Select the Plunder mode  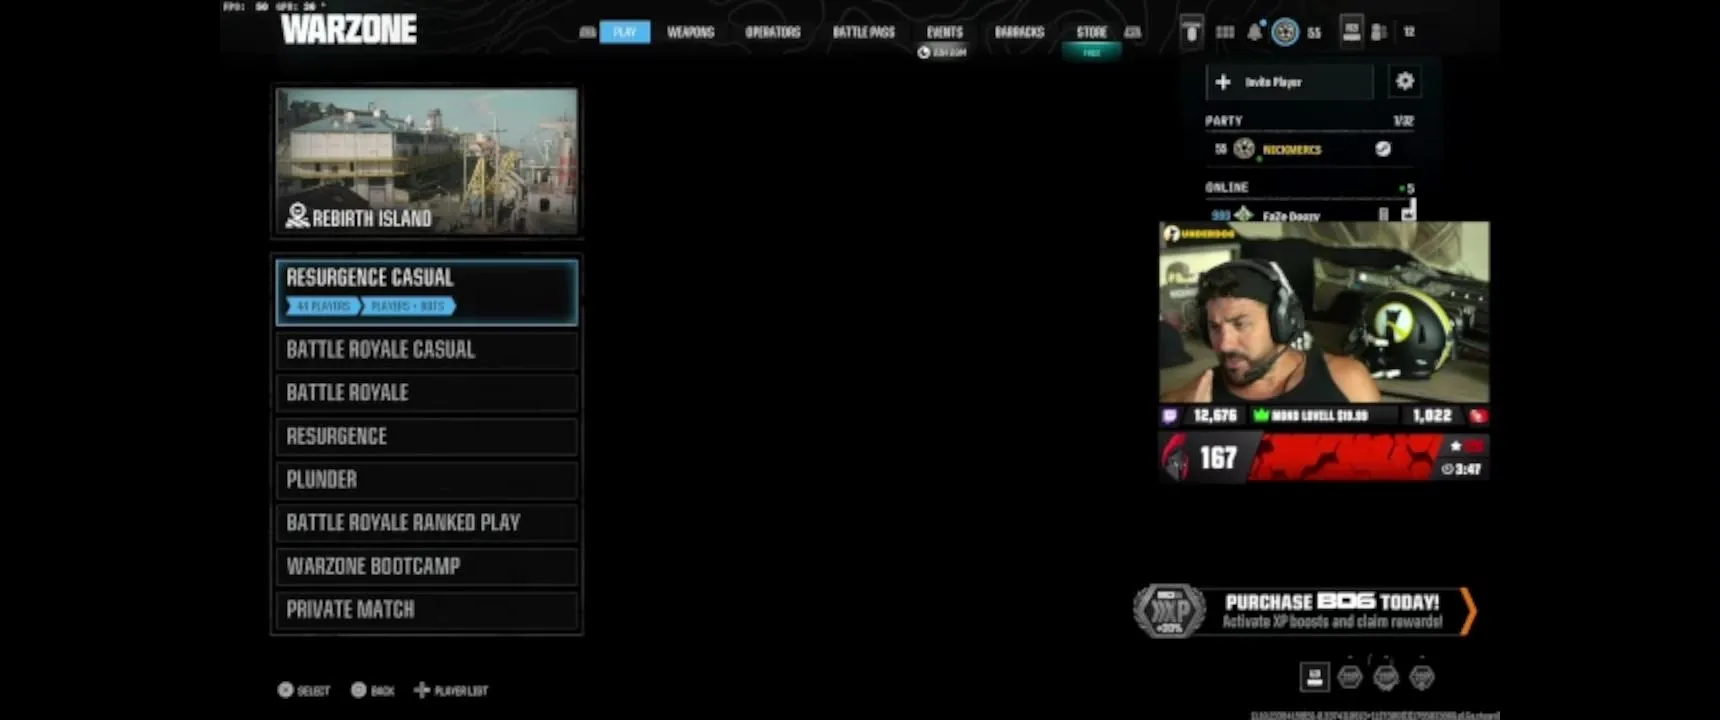tap(427, 479)
